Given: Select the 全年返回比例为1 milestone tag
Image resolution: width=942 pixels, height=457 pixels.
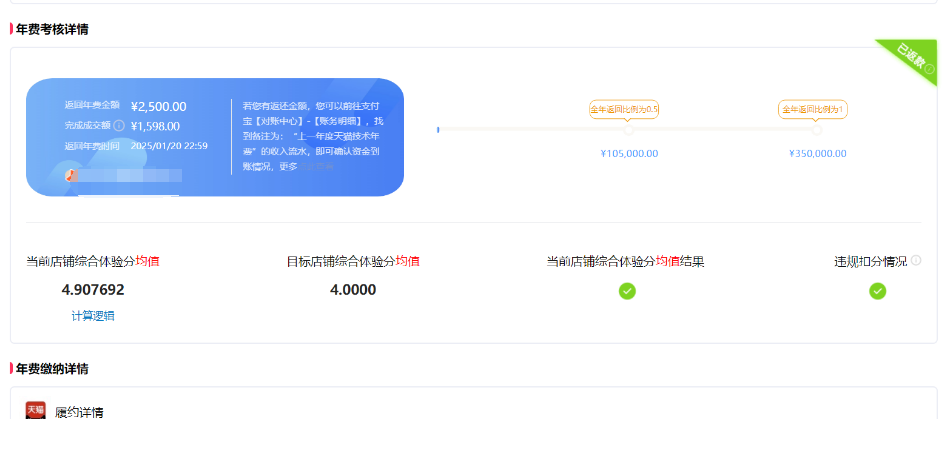Looking at the screenshot, I should click(813, 109).
